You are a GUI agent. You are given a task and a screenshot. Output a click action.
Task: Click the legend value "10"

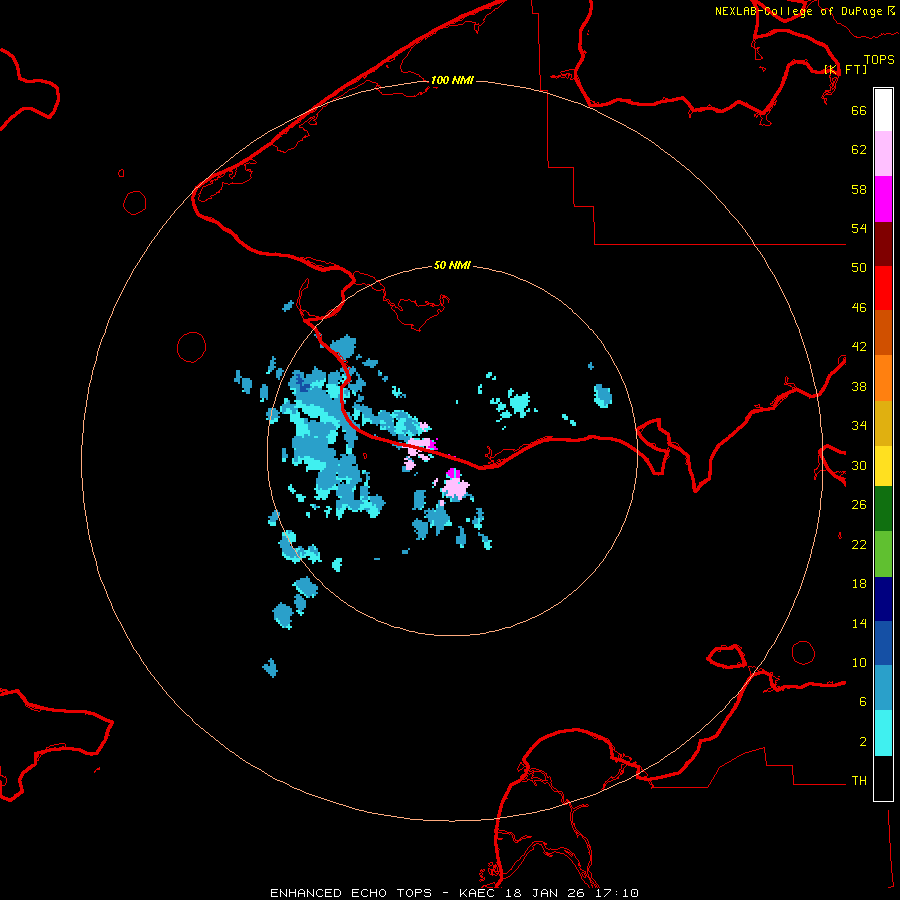(x=859, y=663)
